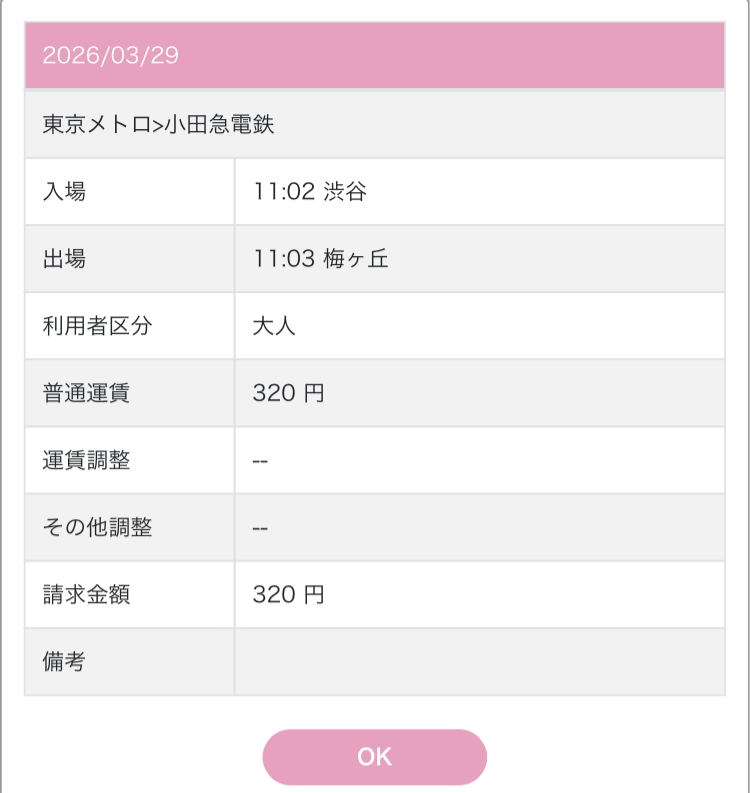750x793 pixels.
Task: Click the 利用者区分 label
Action: (x=97, y=325)
